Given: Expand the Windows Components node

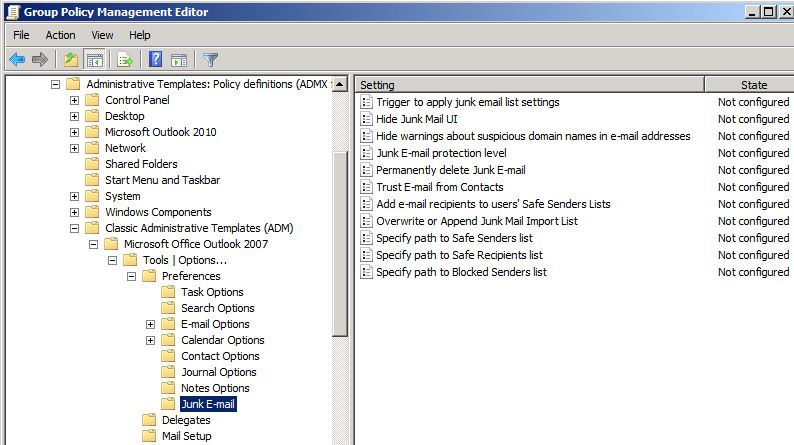Looking at the screenshot, I should (x=74, y=212).
